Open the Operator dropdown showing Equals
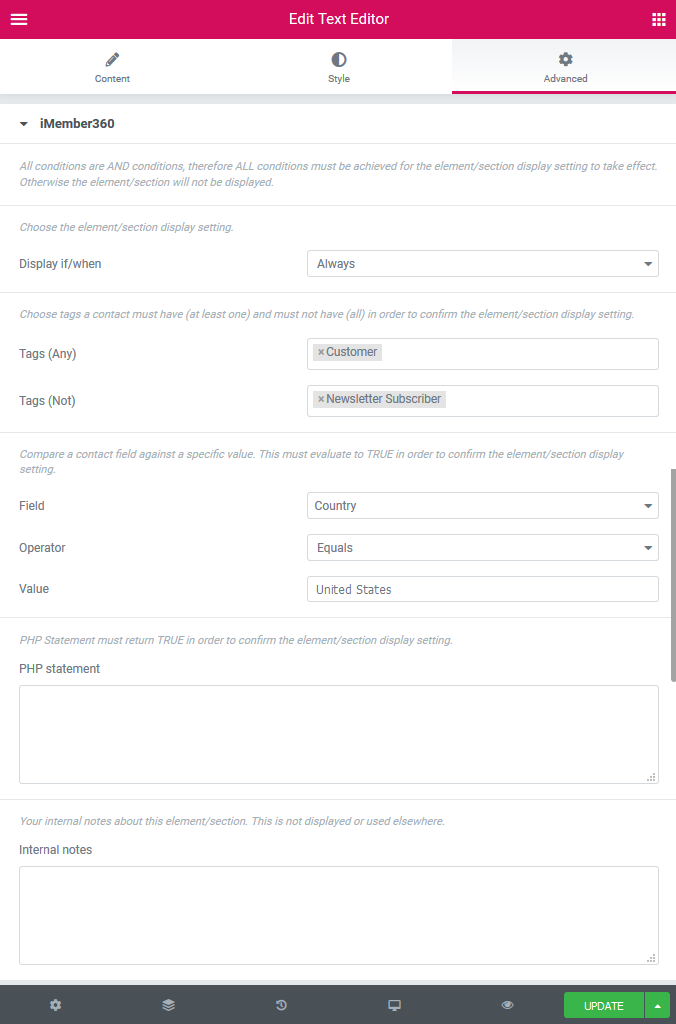676x1024 pixels. 482,547
